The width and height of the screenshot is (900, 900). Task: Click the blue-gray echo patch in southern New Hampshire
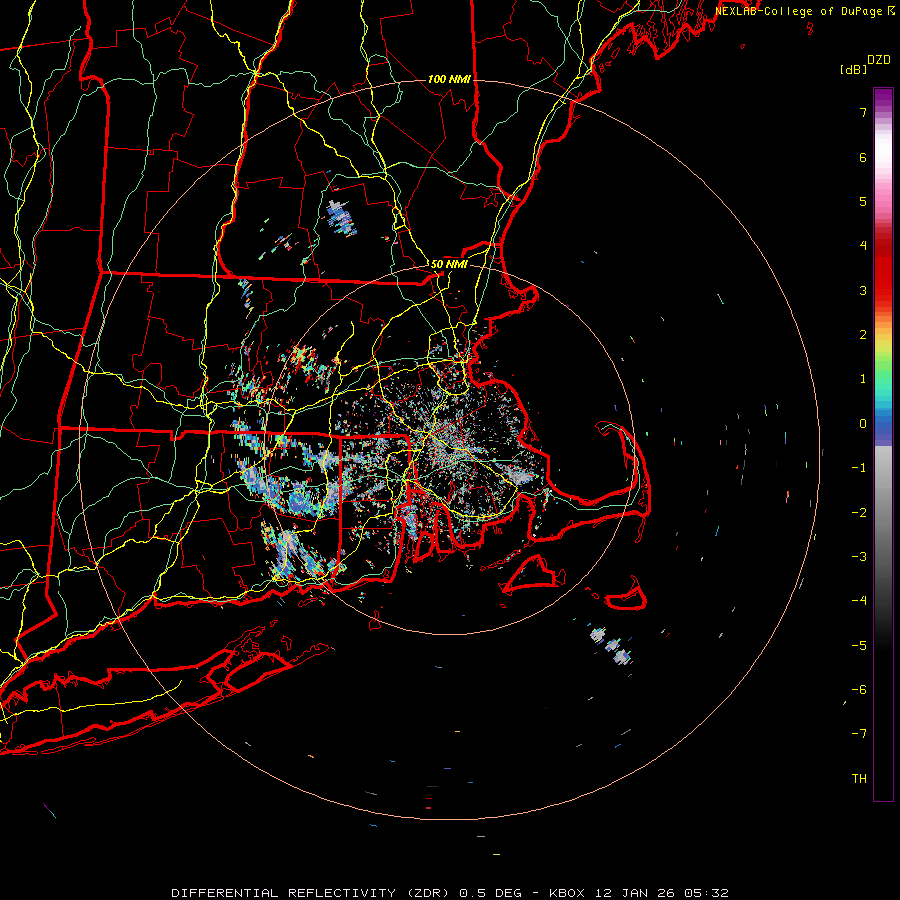click(341, 218)
